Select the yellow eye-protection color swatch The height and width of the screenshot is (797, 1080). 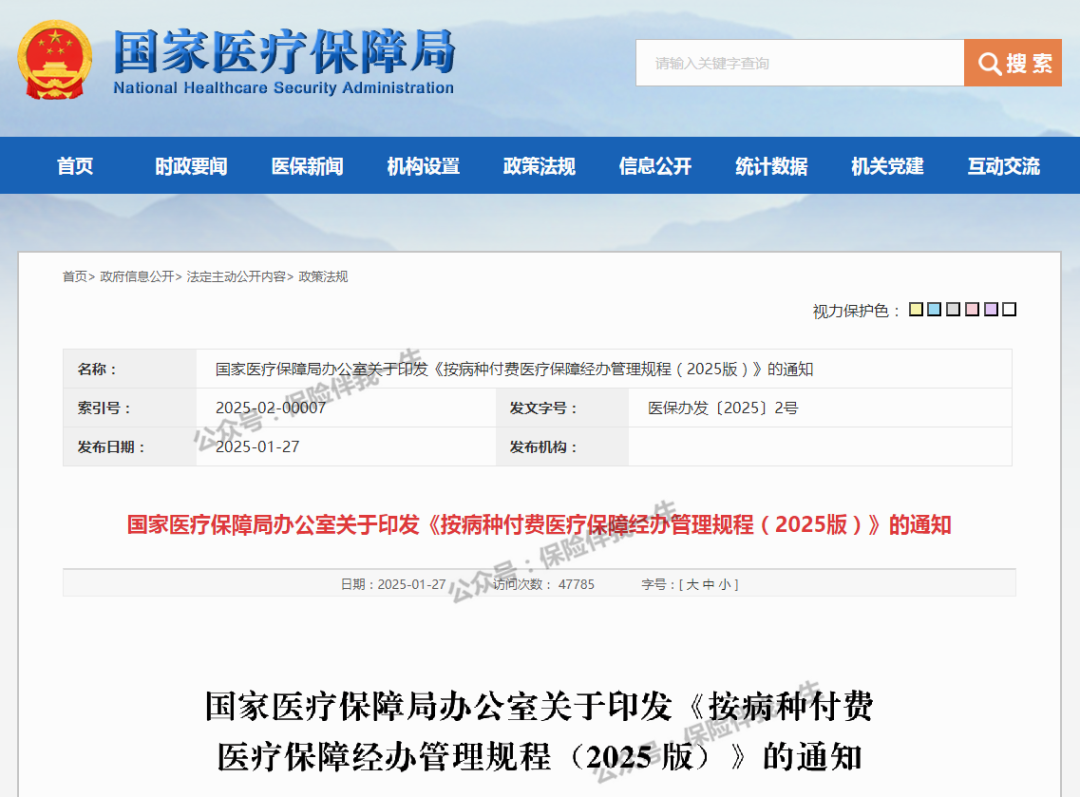tap(915, 310)
